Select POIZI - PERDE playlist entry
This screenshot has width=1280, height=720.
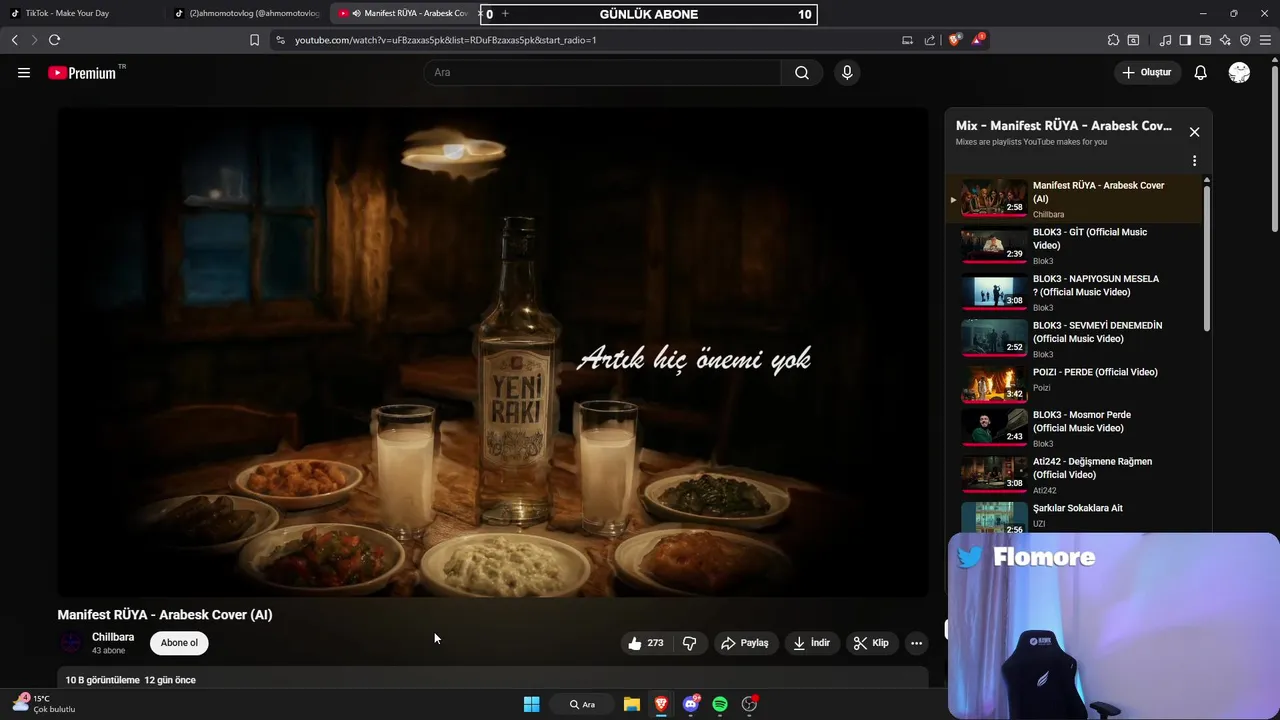[x=1075, y=385]
